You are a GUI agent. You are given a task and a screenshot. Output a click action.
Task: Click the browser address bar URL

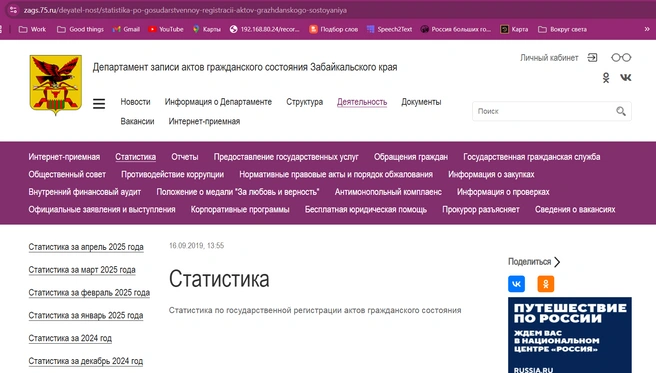tap(185, 10)
